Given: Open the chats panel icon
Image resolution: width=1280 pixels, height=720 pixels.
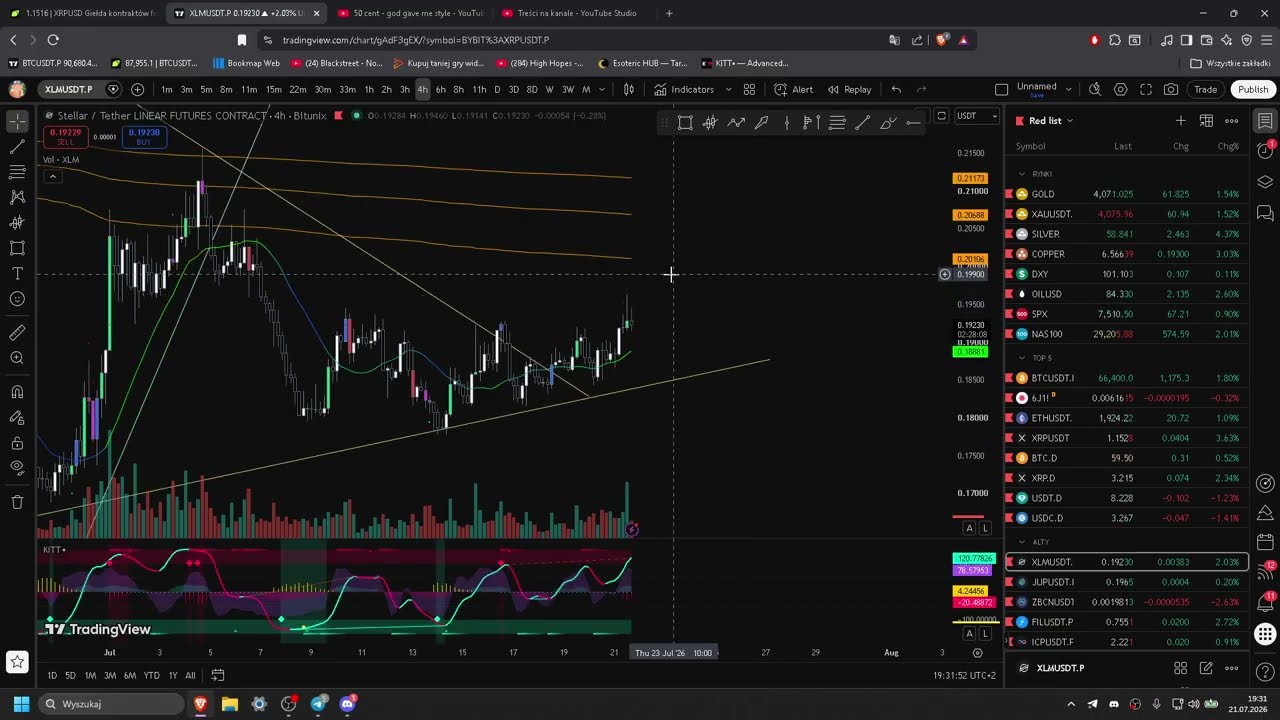Looking at the screenshot, I should 1265,213.
